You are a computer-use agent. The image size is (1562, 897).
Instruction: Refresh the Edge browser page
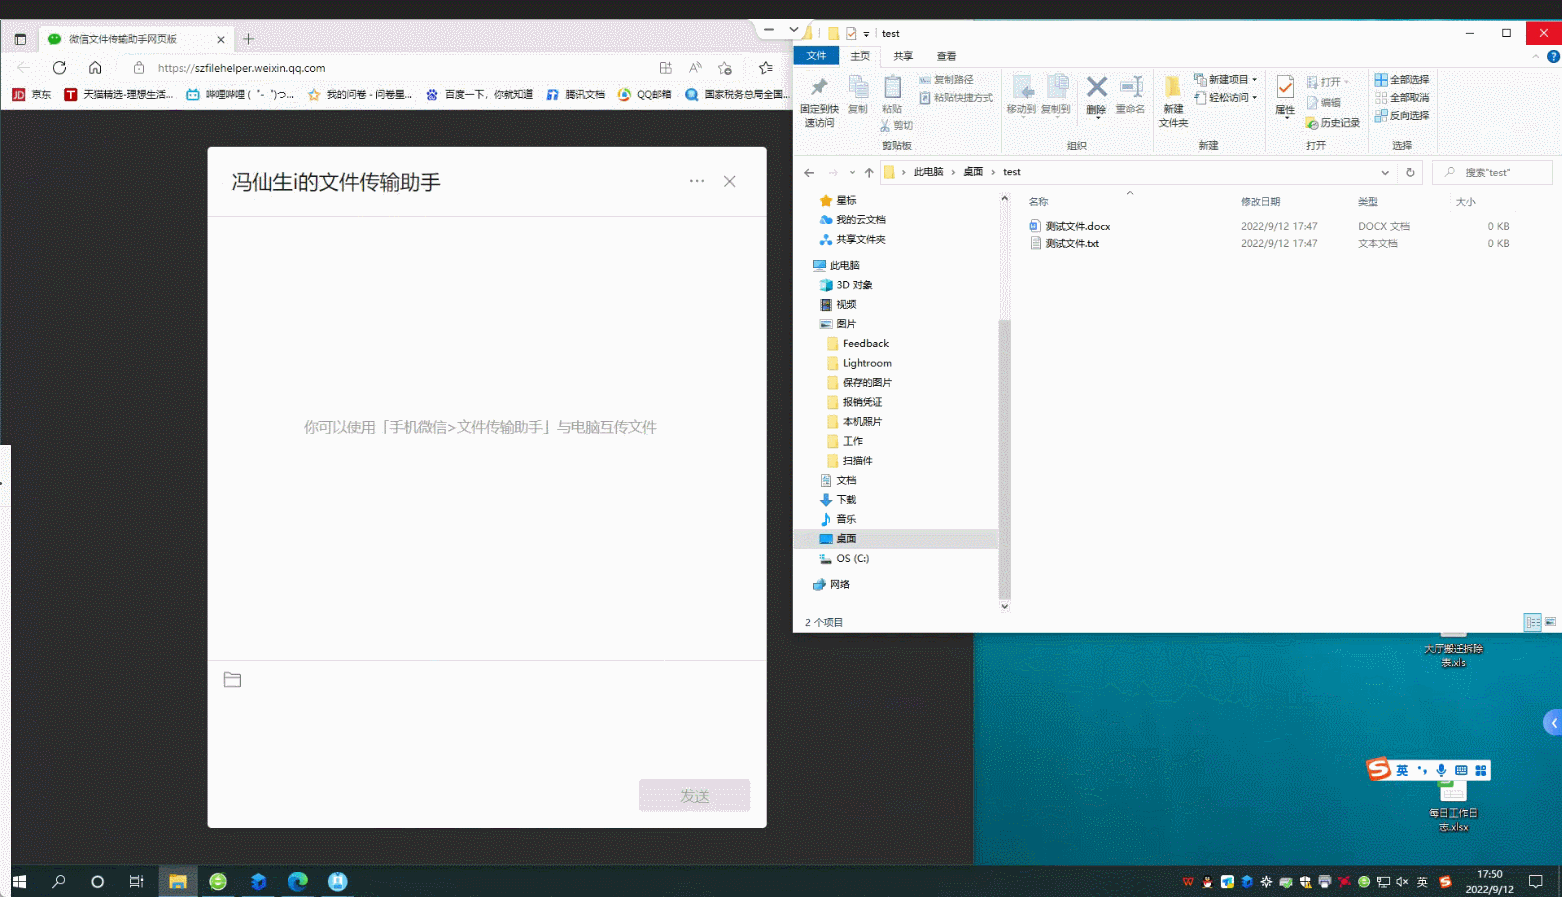59,68
